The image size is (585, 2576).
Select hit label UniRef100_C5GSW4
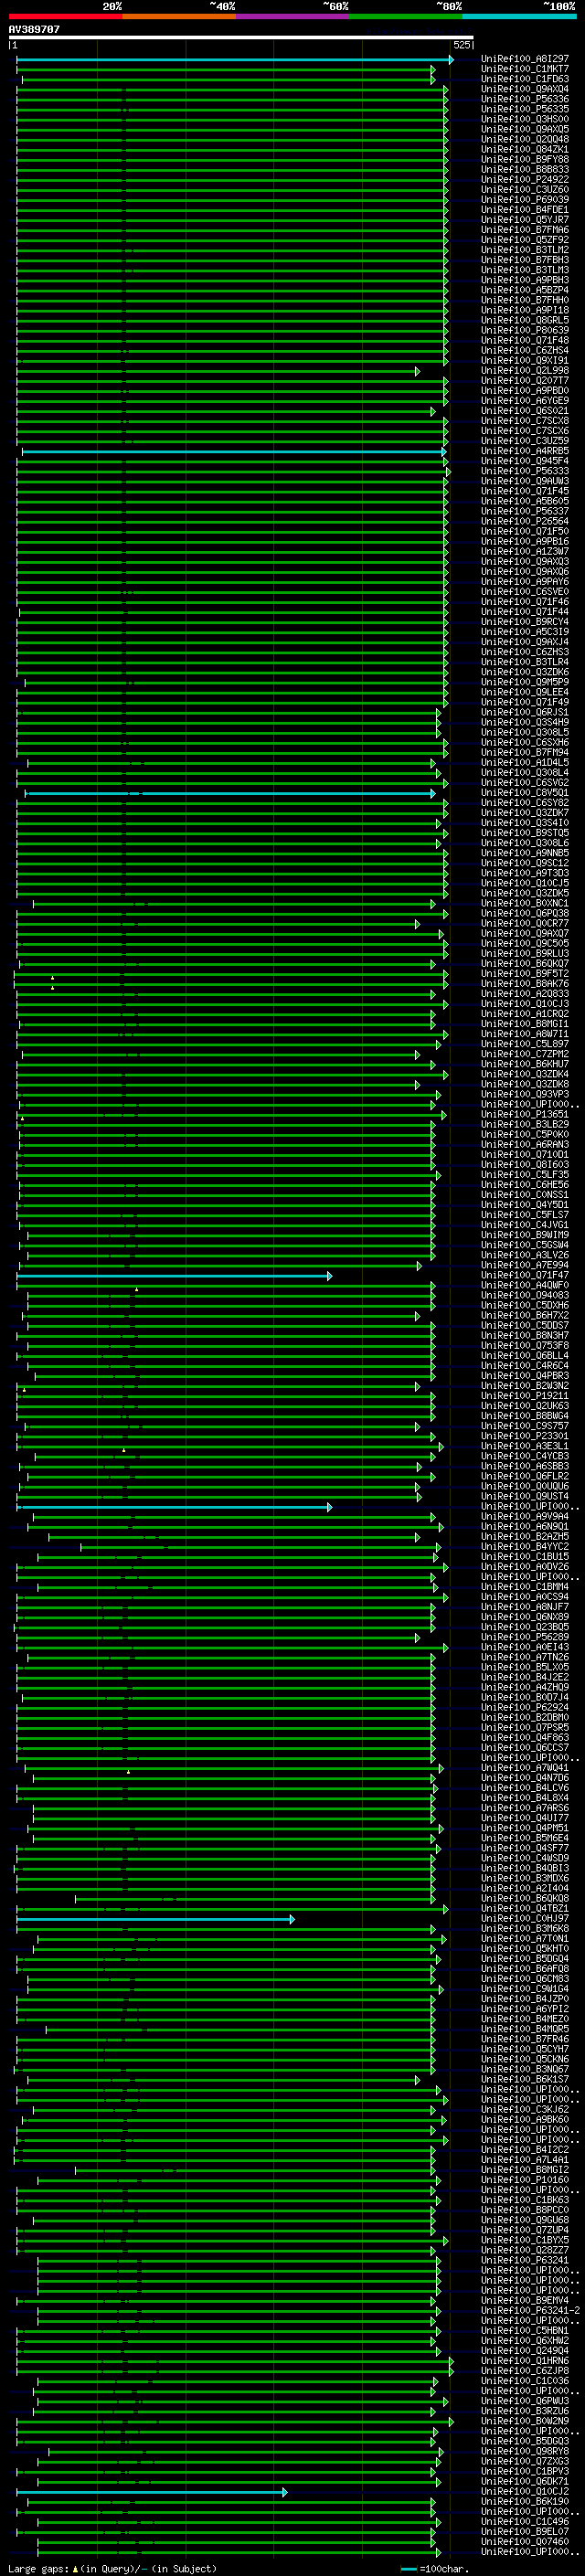524,1246
